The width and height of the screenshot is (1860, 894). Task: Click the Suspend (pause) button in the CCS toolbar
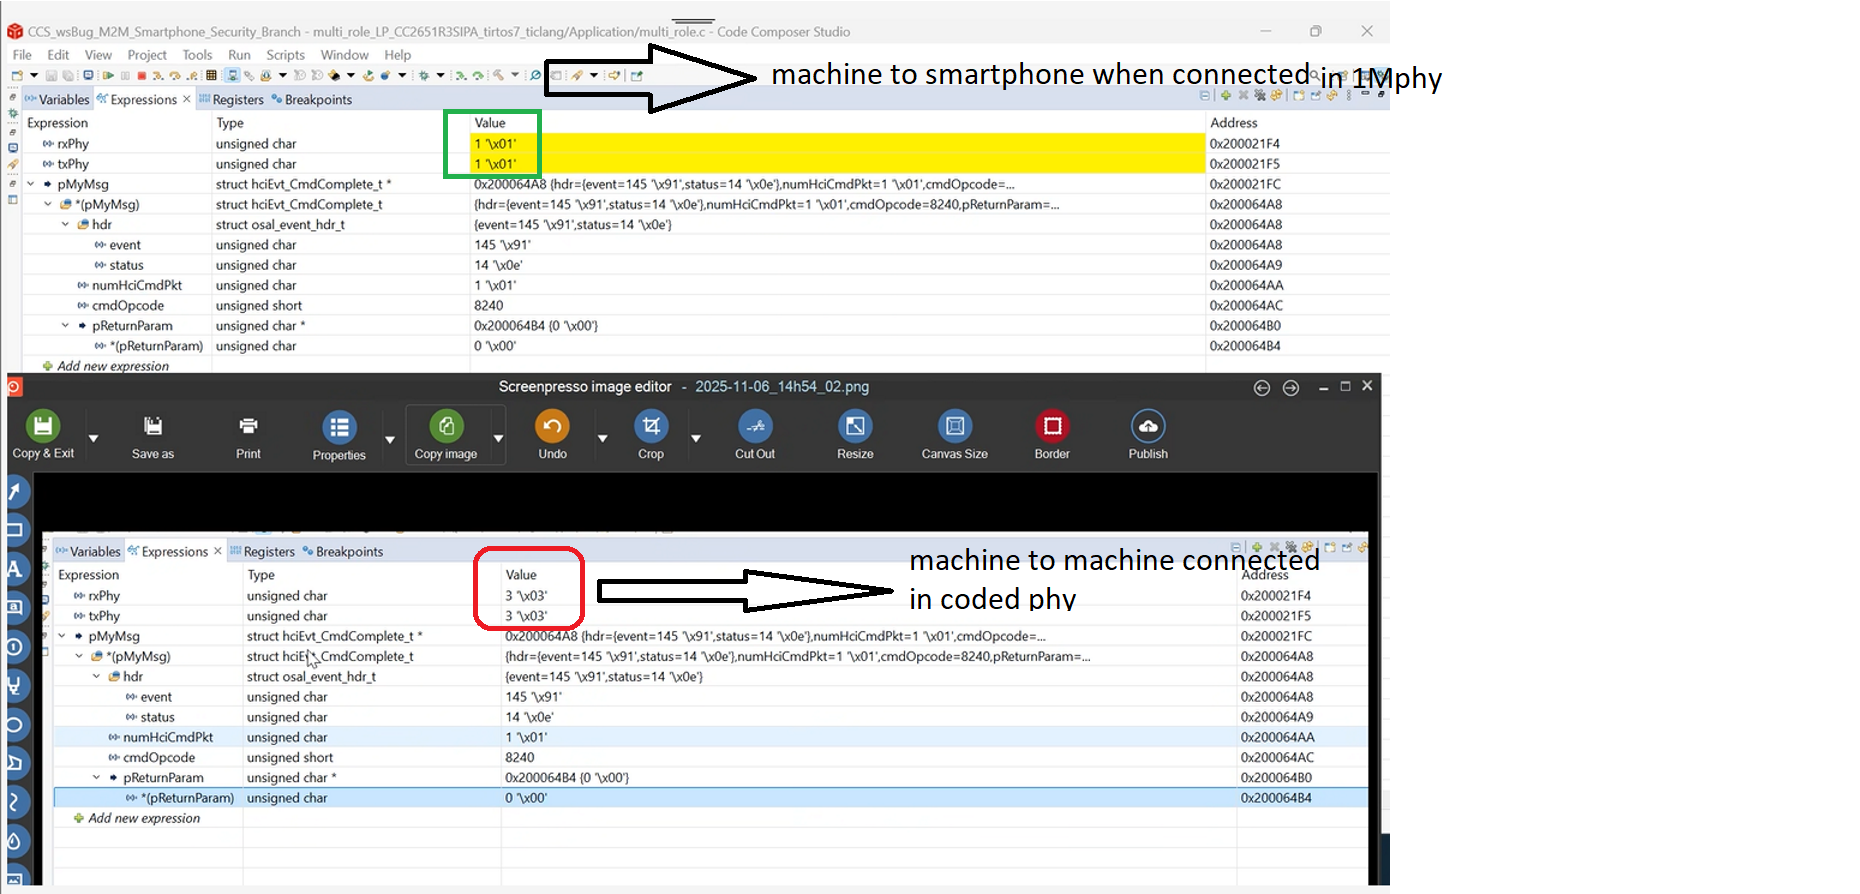coord(125,75)
